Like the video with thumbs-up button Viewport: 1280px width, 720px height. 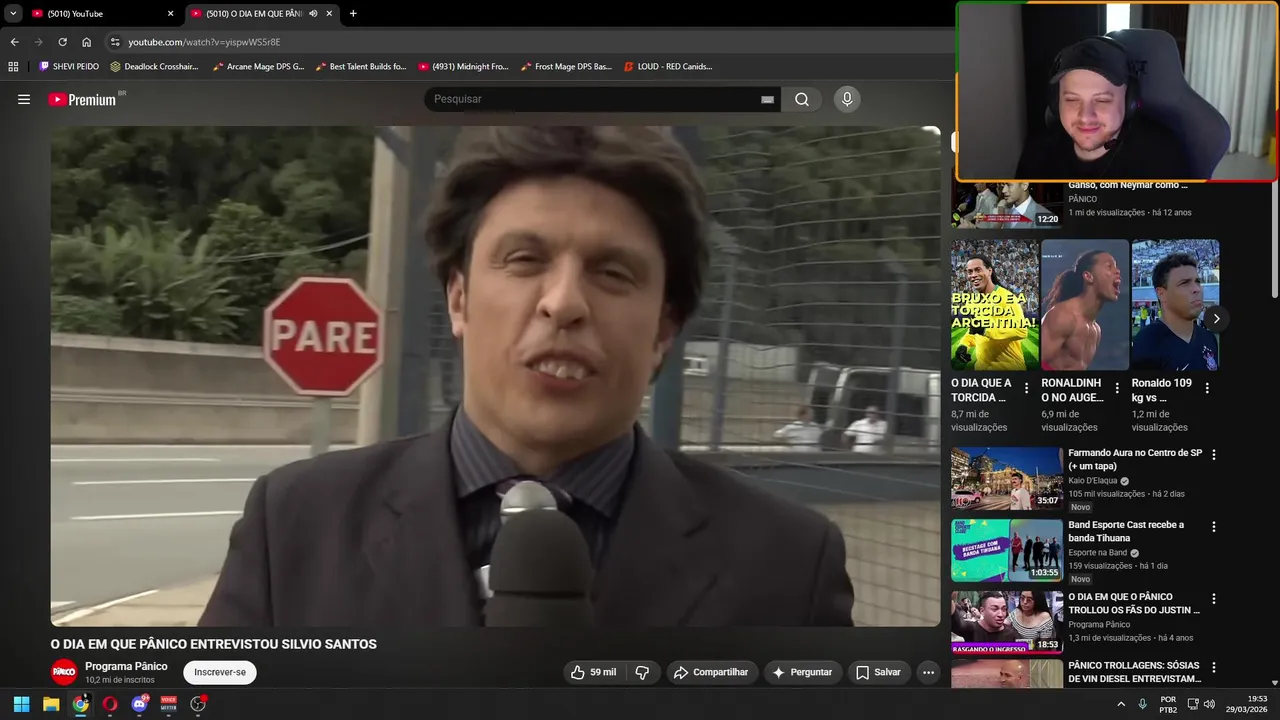pyautogui.click(x=594, y=672)
